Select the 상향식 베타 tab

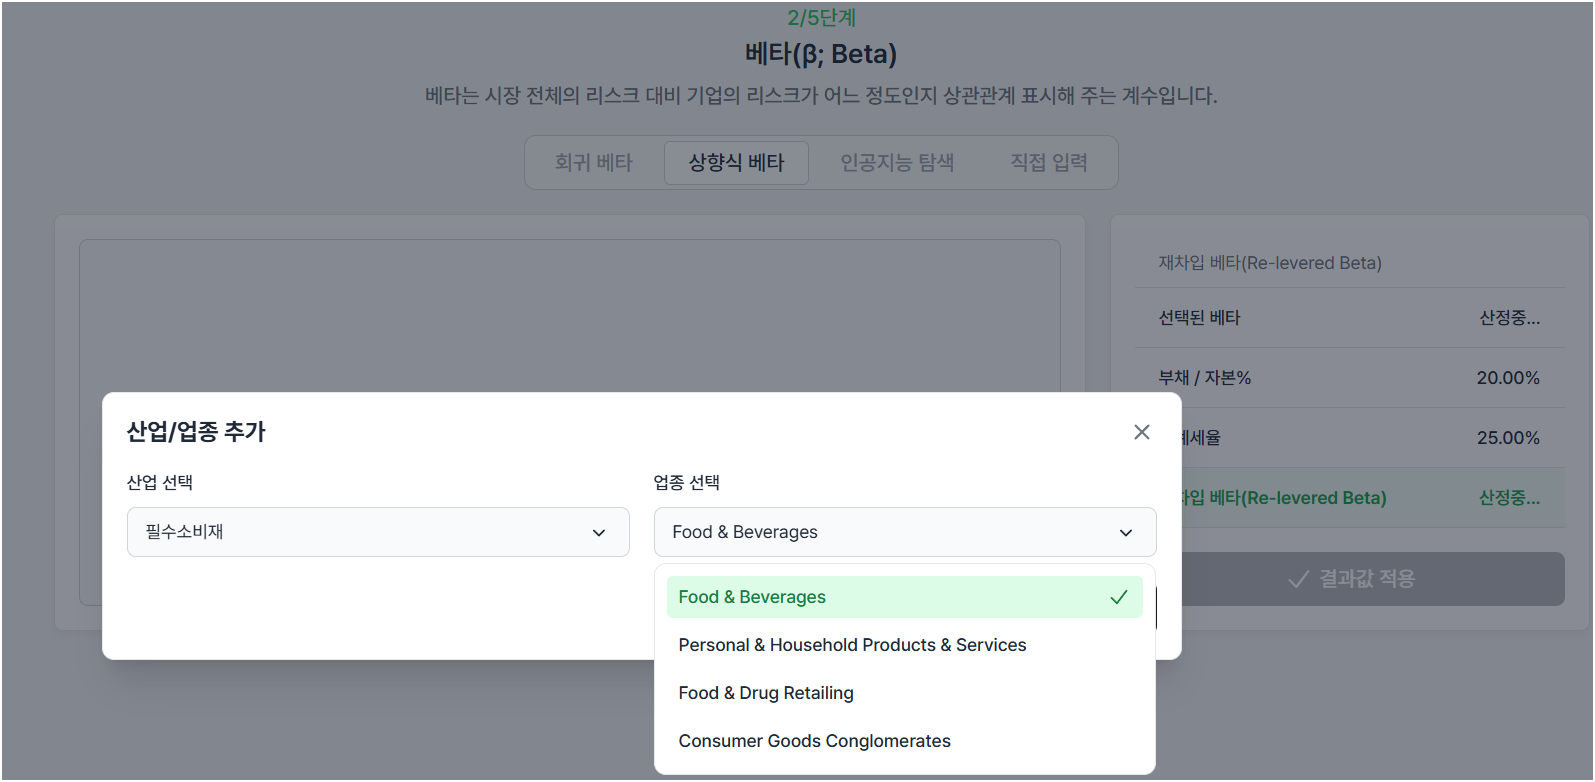pyautogui.click(x=736, y=162)
